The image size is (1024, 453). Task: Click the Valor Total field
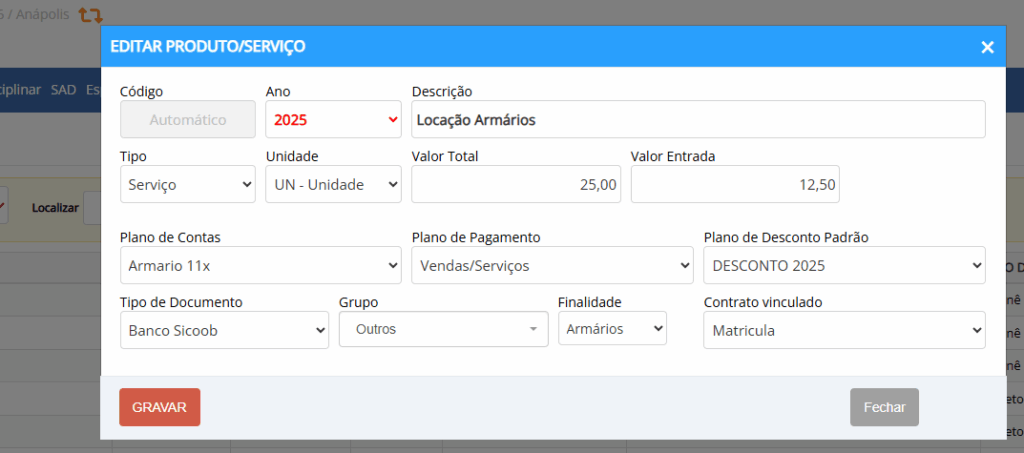(516, 184)
